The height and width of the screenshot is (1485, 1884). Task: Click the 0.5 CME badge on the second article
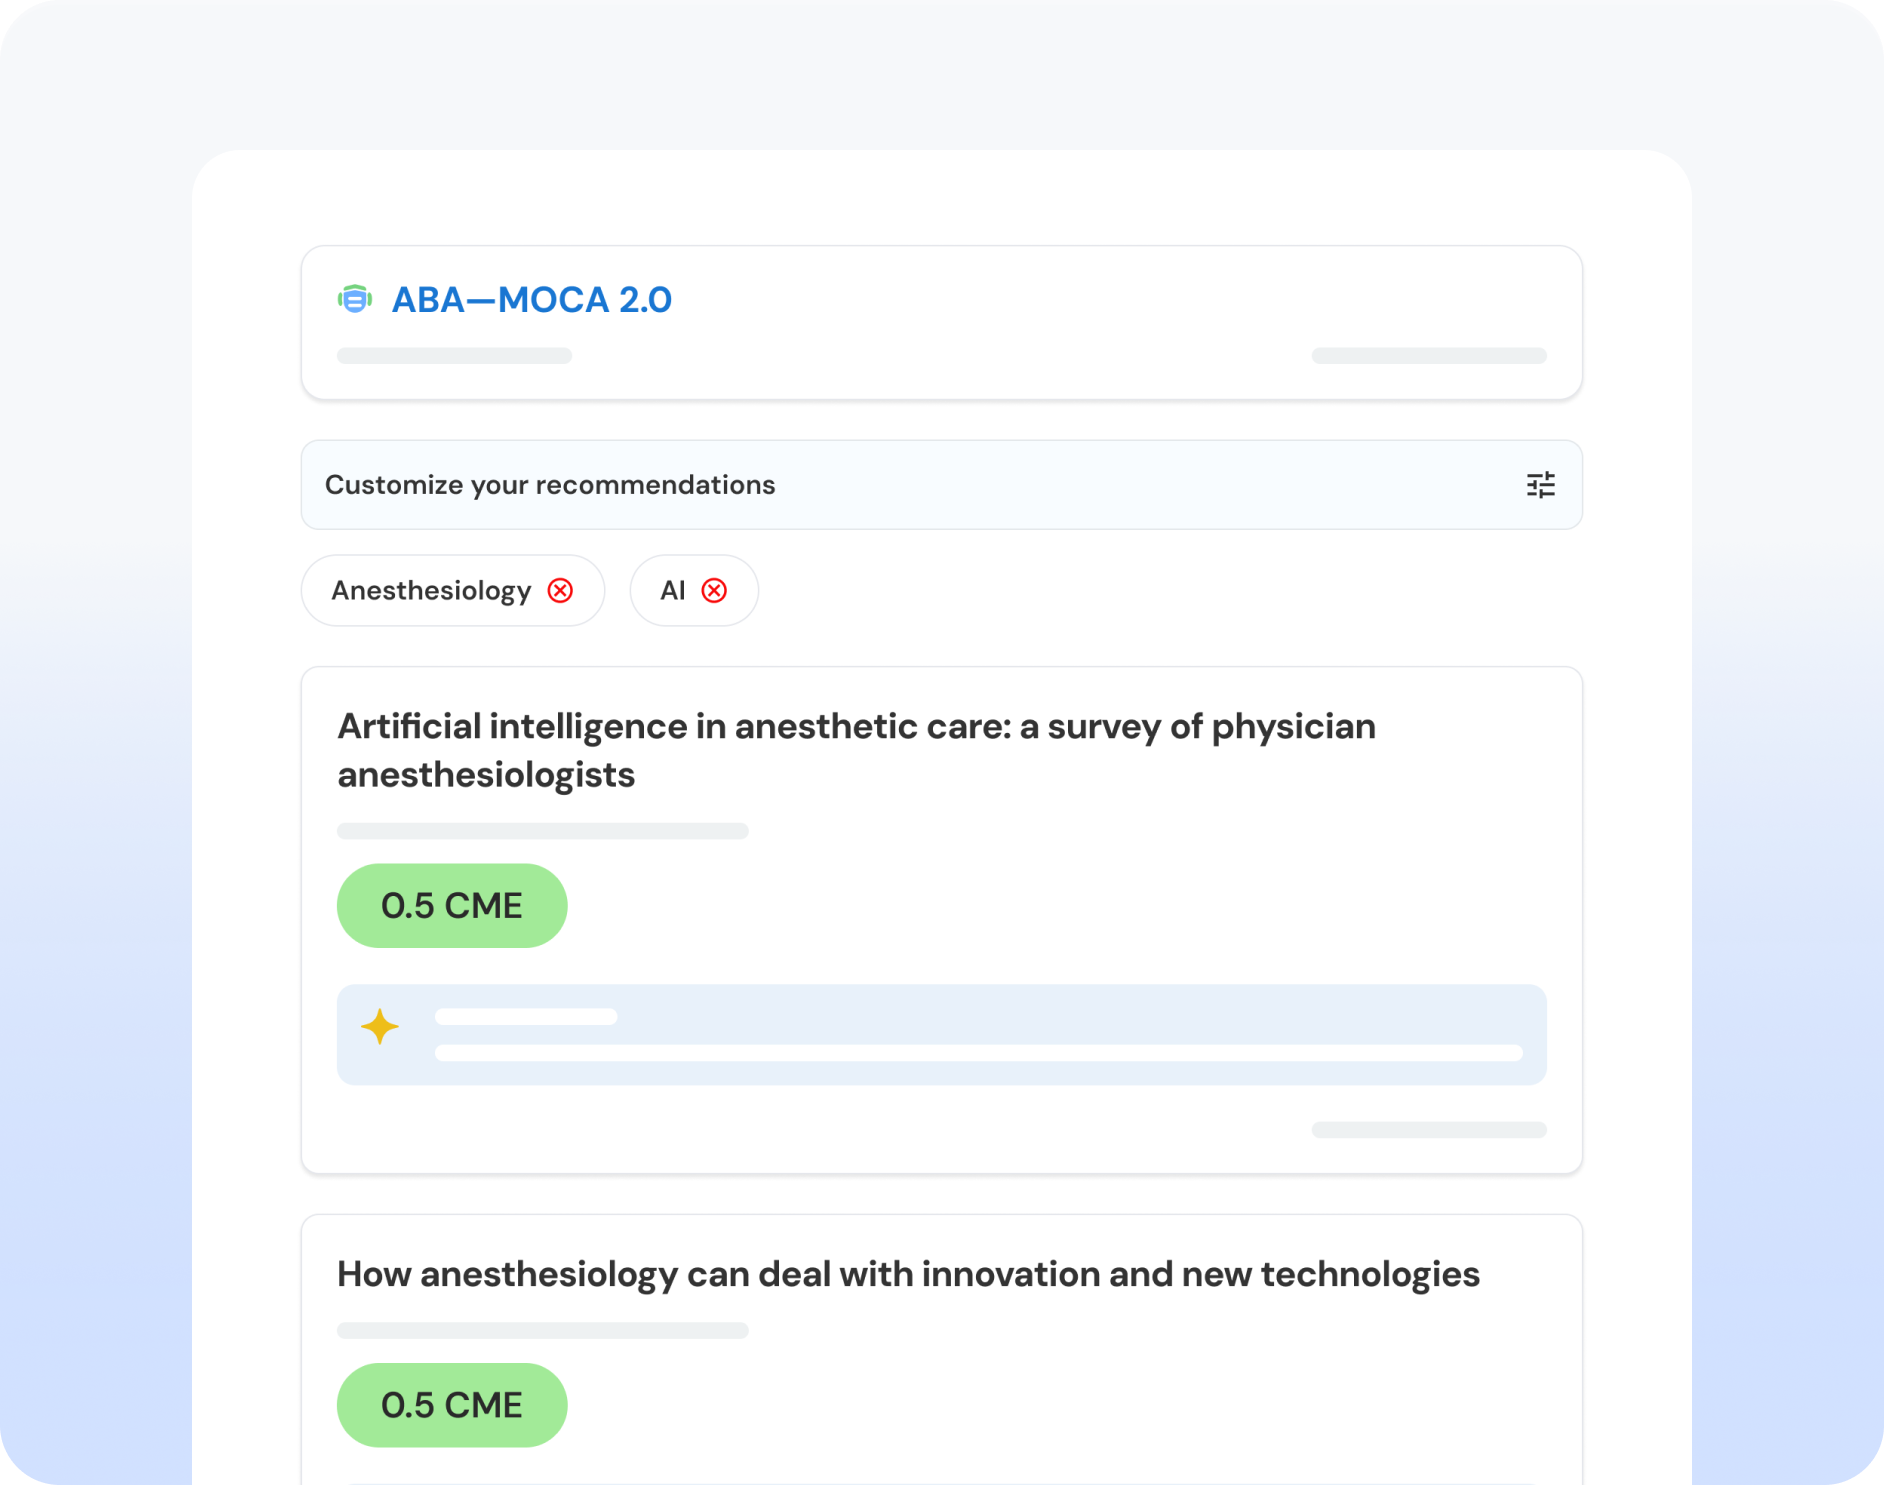452,1405
